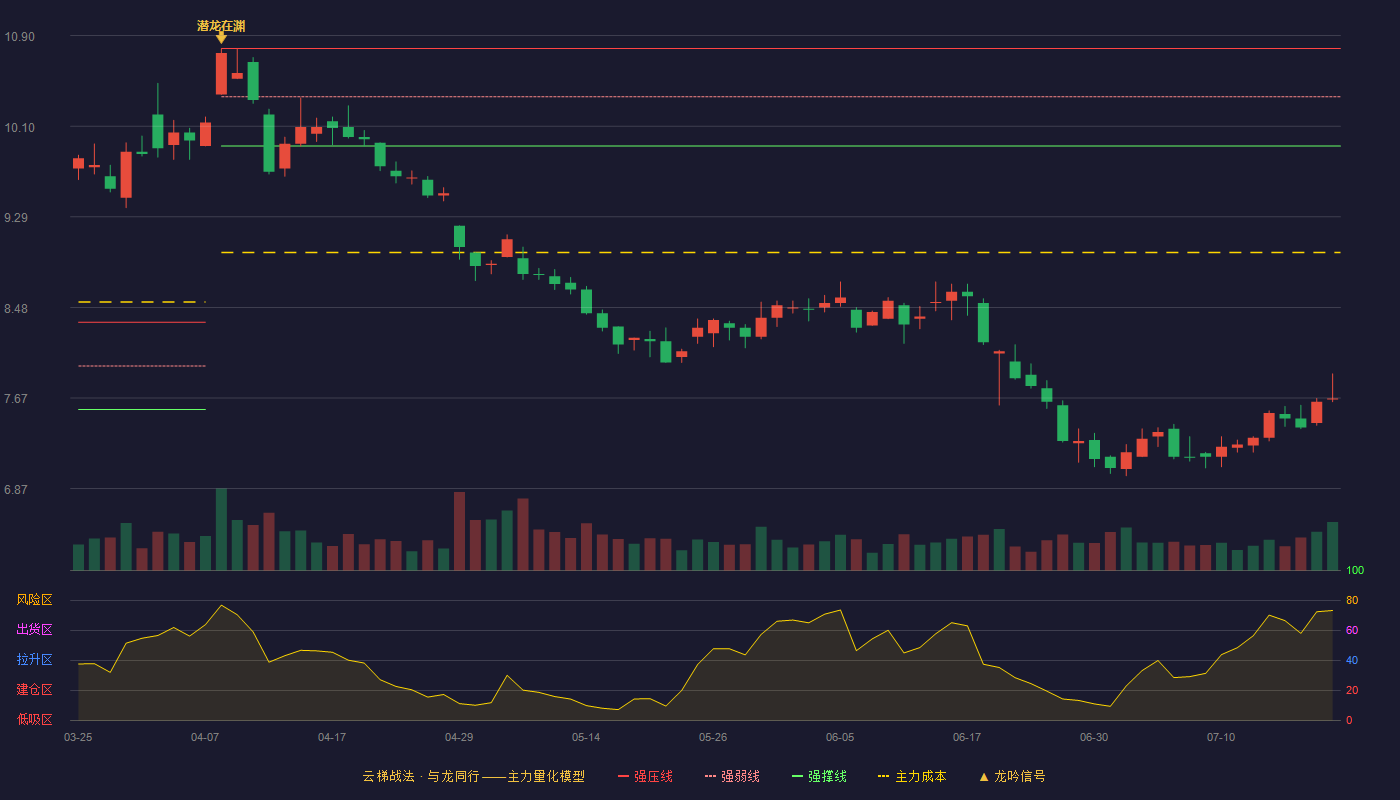This screenshot has height=800, width=1400.
Task: Click the 40 indicator scale value
Action: click(x=1352, y=660)
